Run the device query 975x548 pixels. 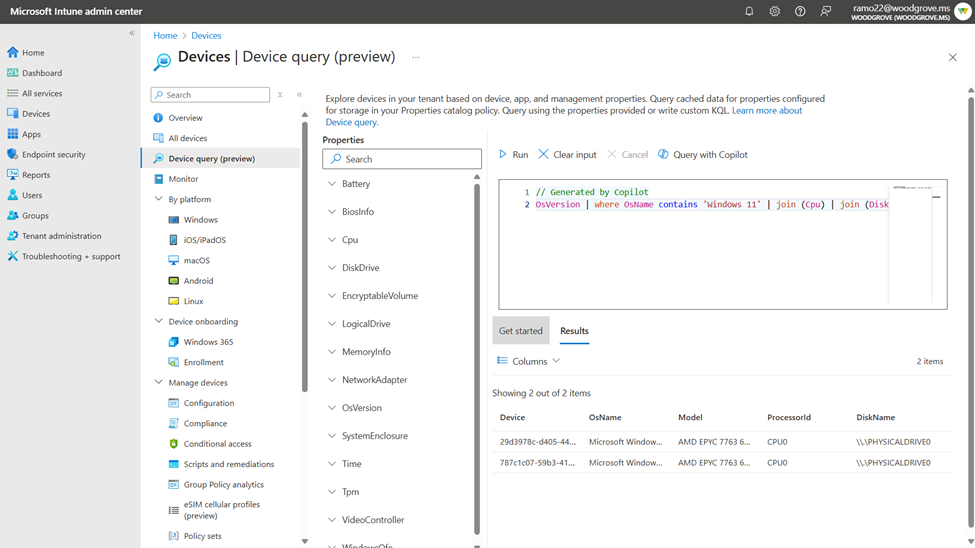click(x=514, y=154)
